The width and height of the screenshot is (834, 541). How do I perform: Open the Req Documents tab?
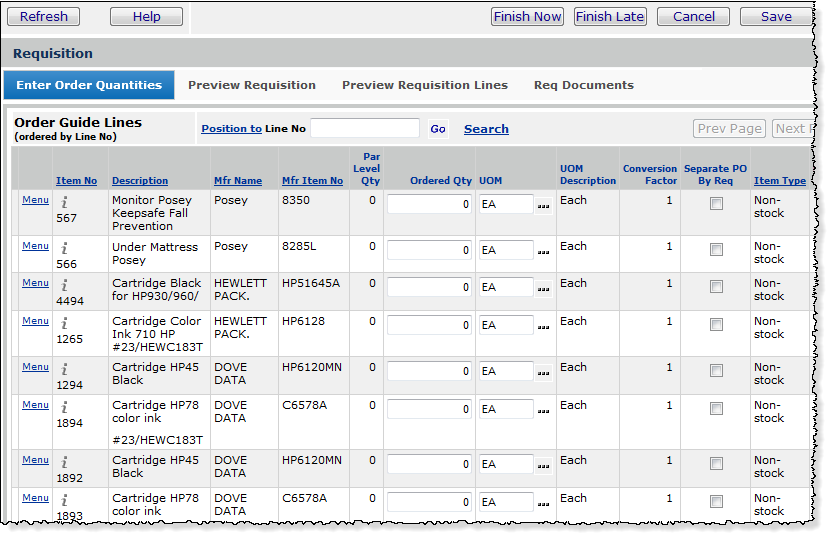click(584, 85)
